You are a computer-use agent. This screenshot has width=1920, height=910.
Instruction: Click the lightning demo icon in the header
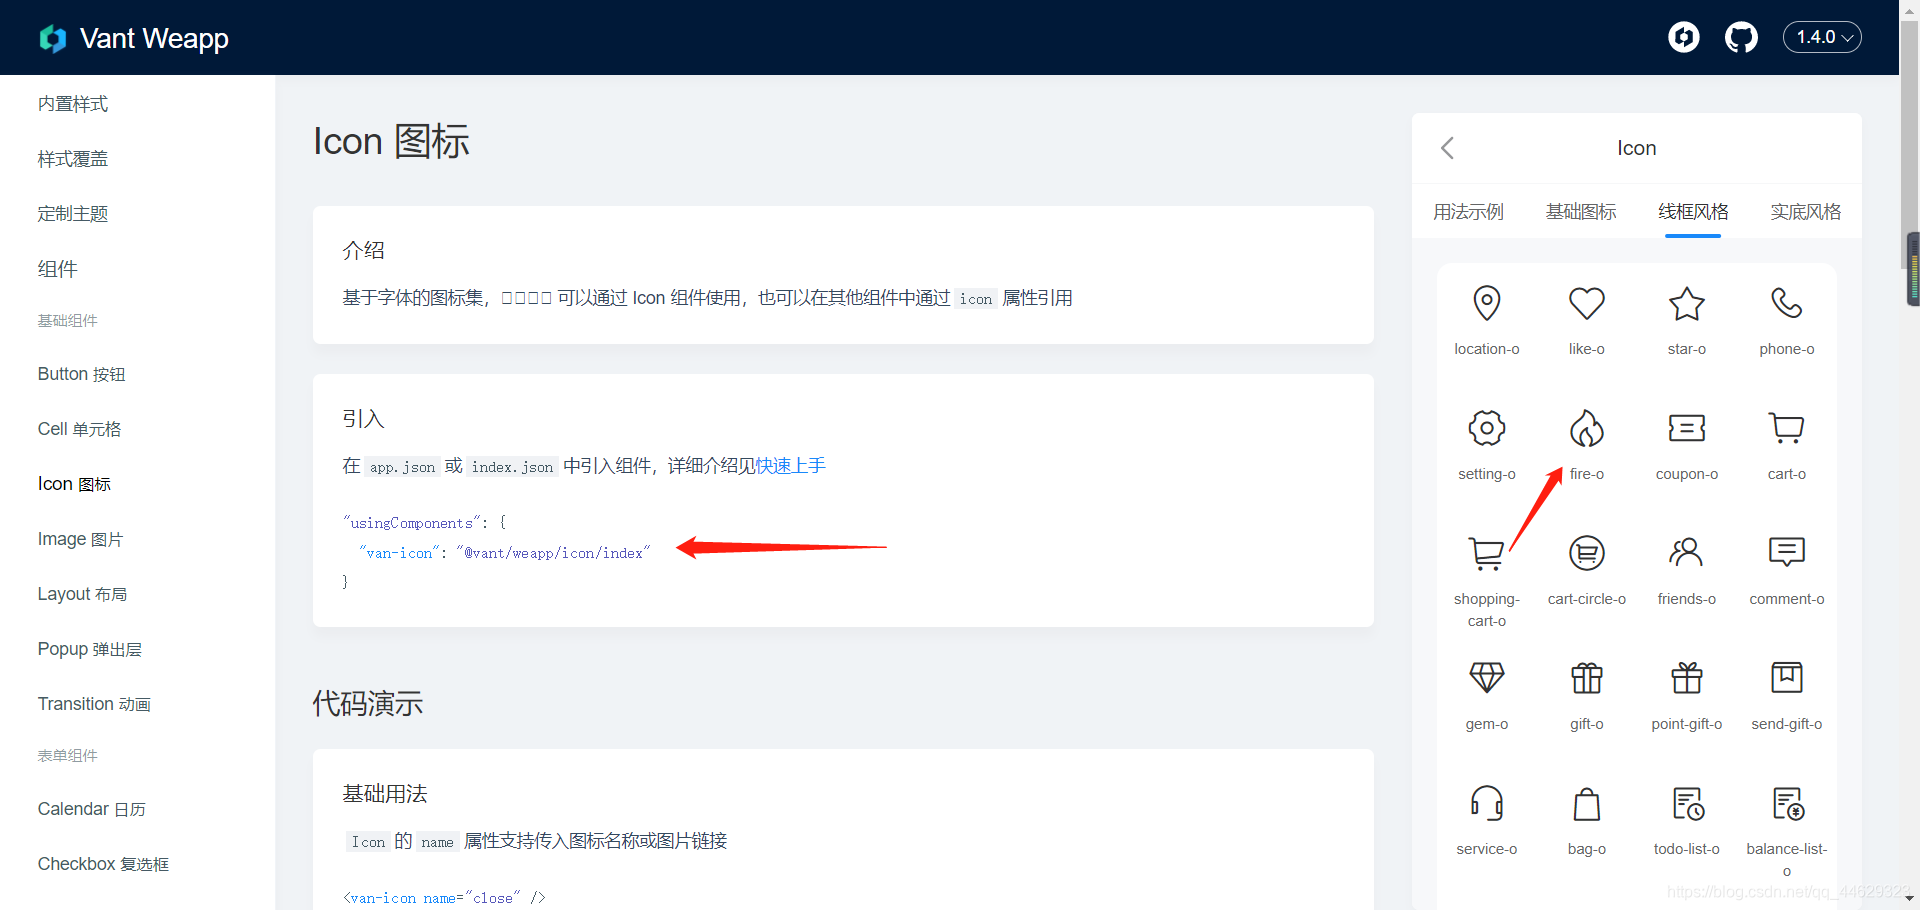coord(1684,37)
